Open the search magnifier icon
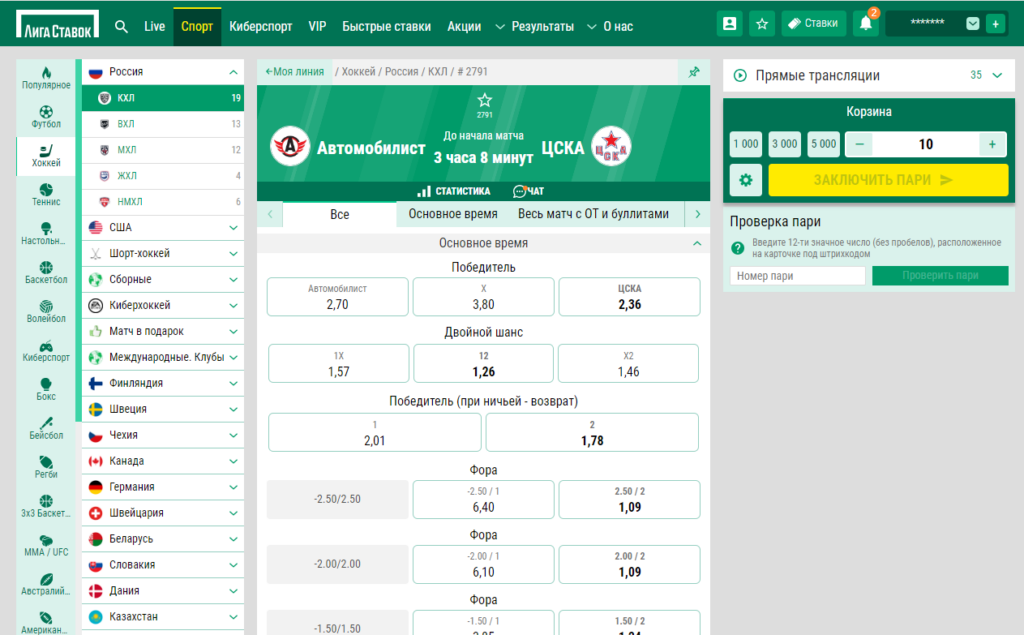Viewport: 1024px width, 635px height. click(121, 26)
